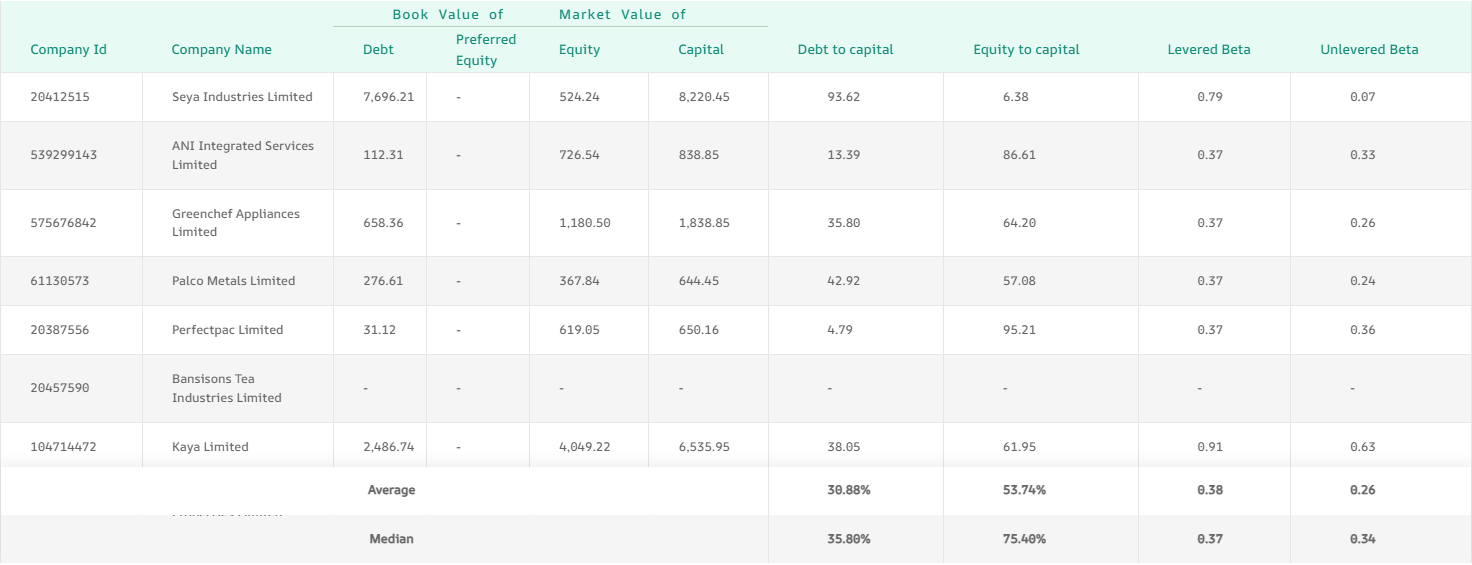
Task: Click the Equity to capital header
Action: click(x=1026, y=50)
